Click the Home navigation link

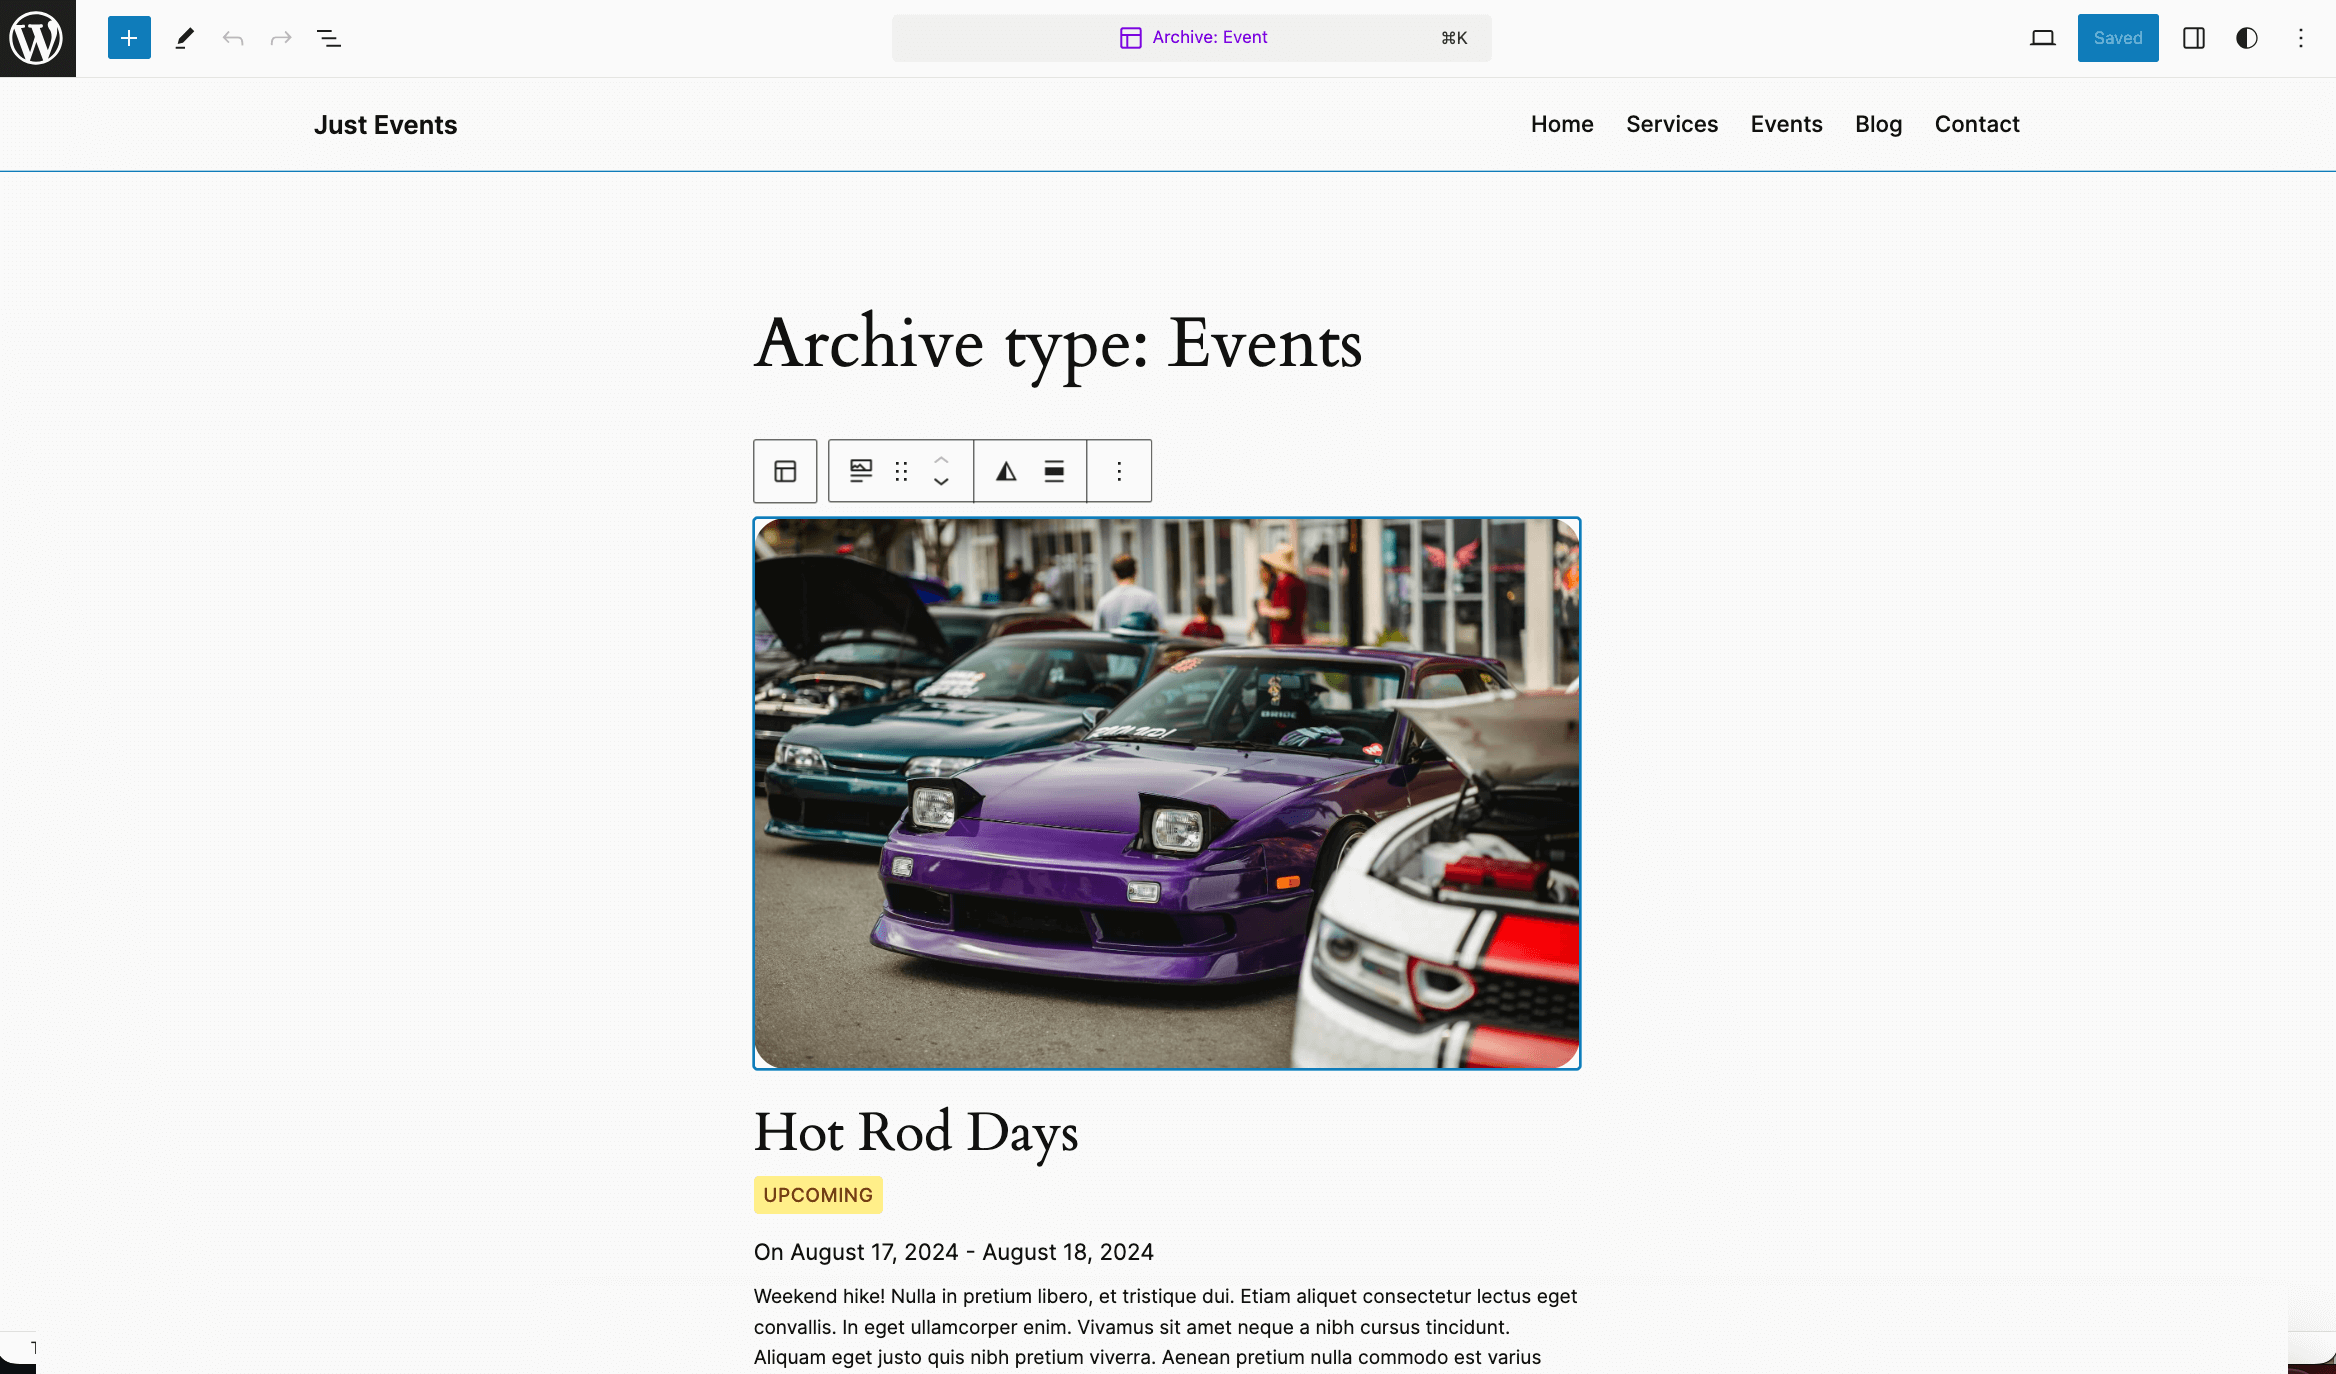pos(1562,123)
